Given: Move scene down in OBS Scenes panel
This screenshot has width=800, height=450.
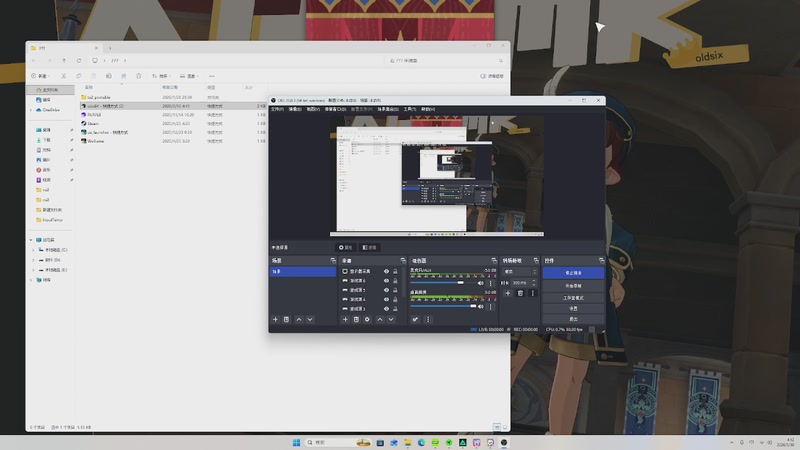Looking at the screenshot, I should click(x=310, y=319).
